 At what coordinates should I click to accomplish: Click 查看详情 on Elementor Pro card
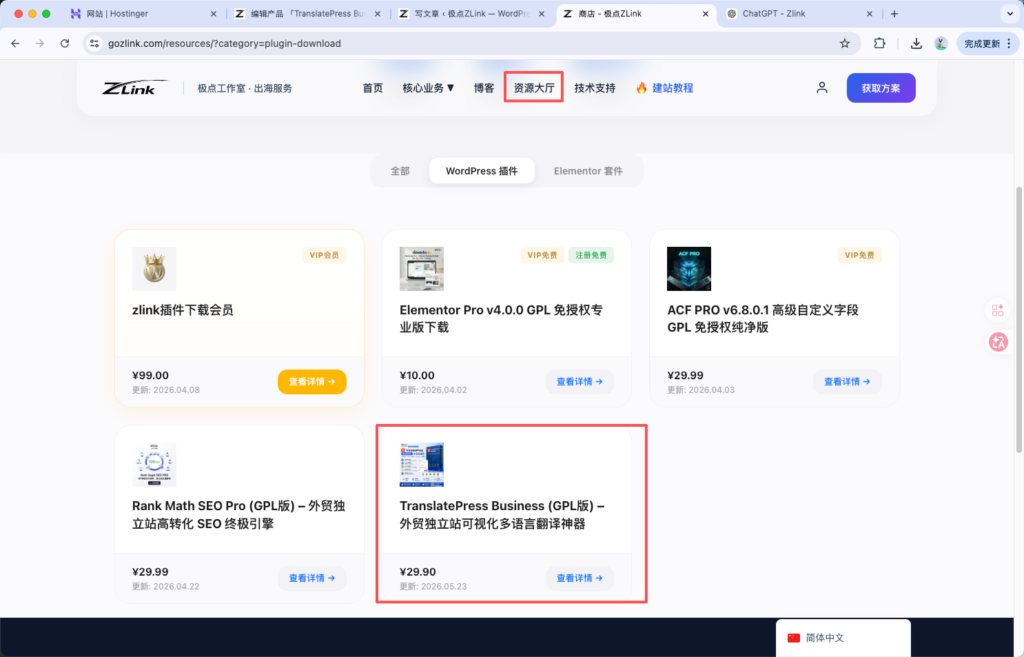coord(580,381)
